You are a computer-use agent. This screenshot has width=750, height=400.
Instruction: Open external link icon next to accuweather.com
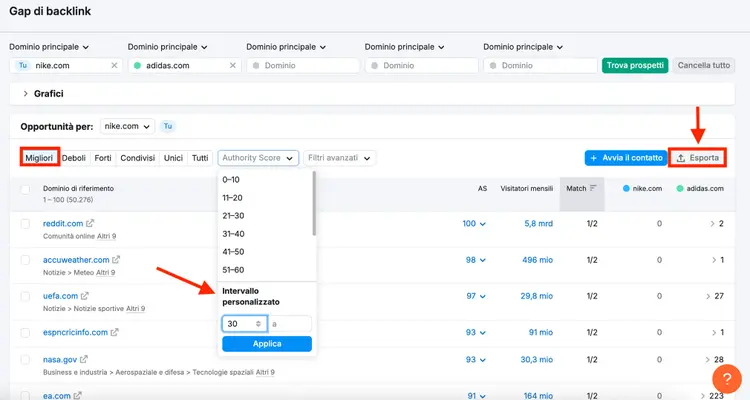coord(116,259)
